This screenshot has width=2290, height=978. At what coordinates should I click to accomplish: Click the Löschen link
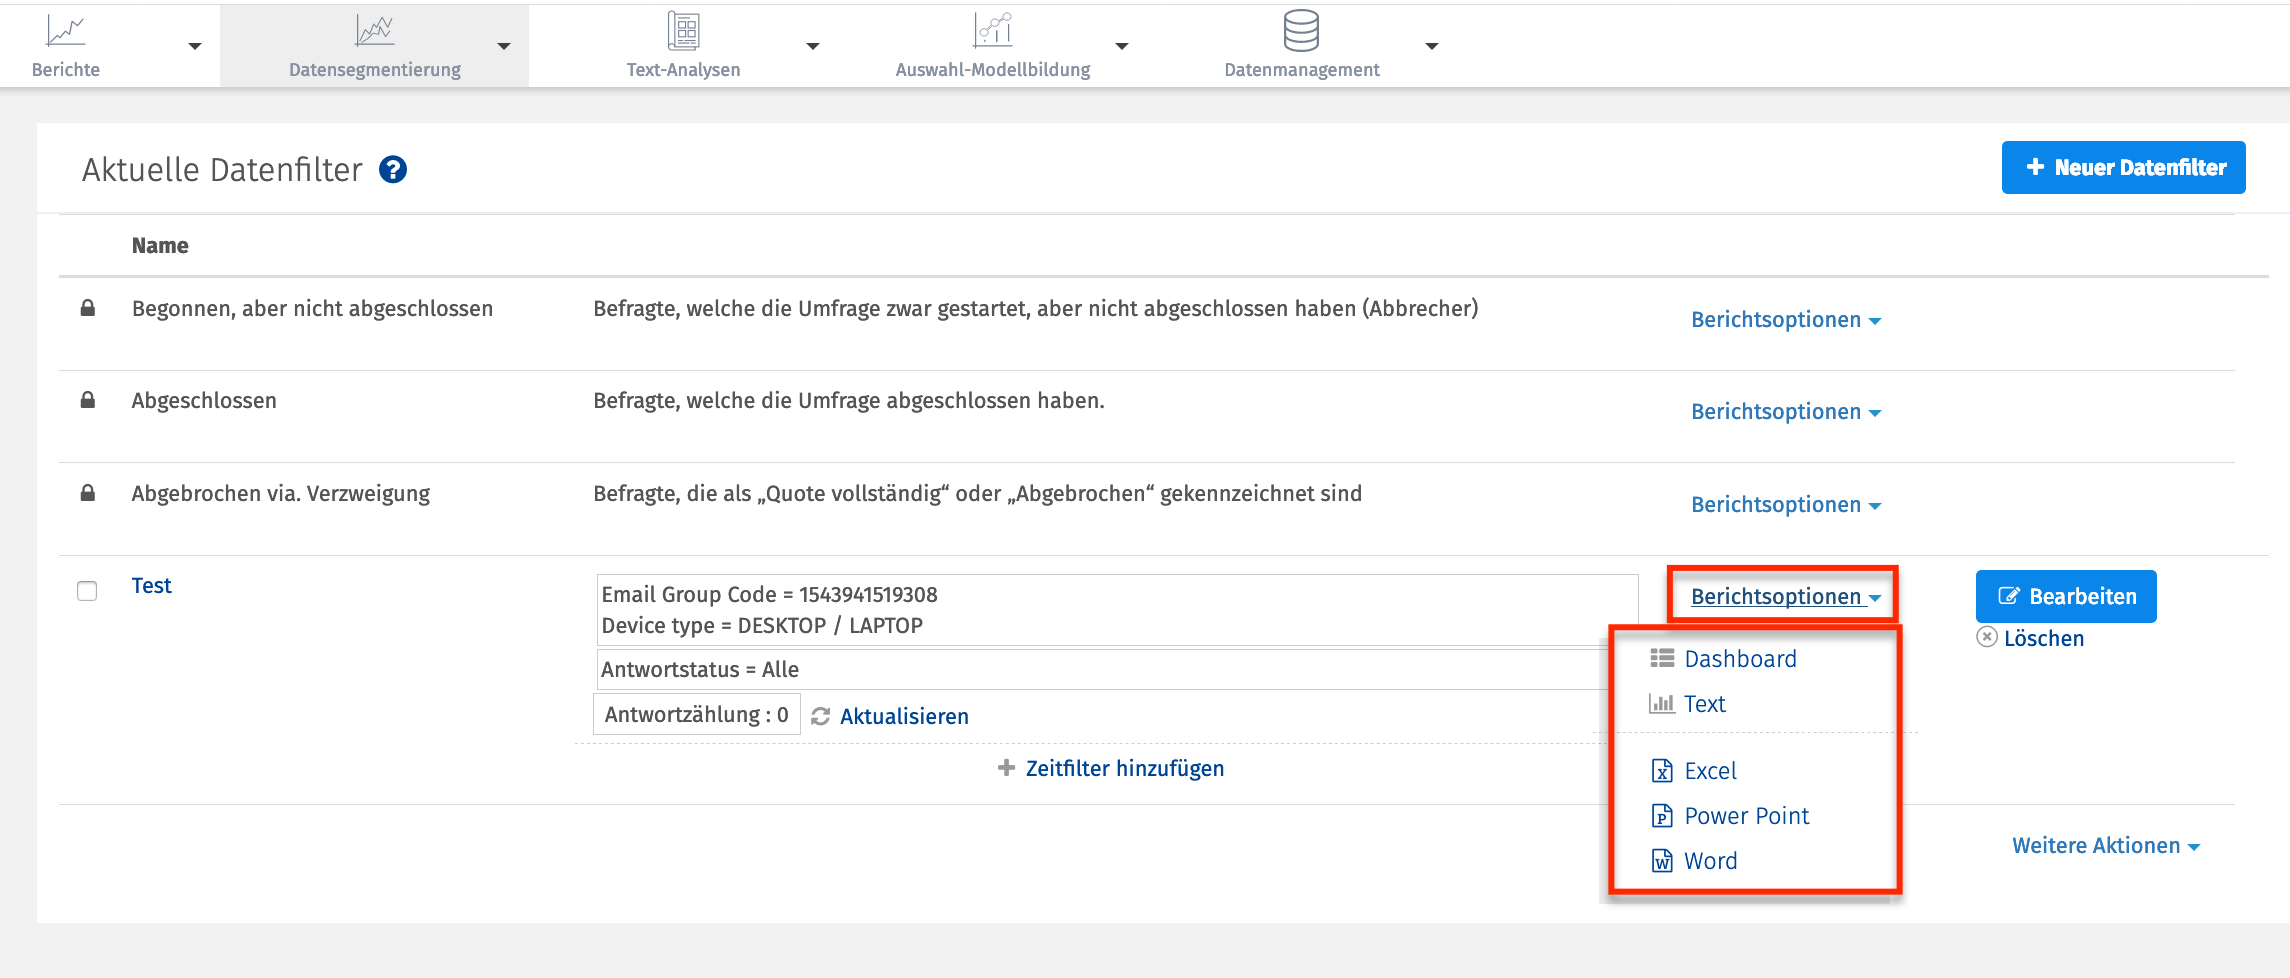[x=2044, y=638]
